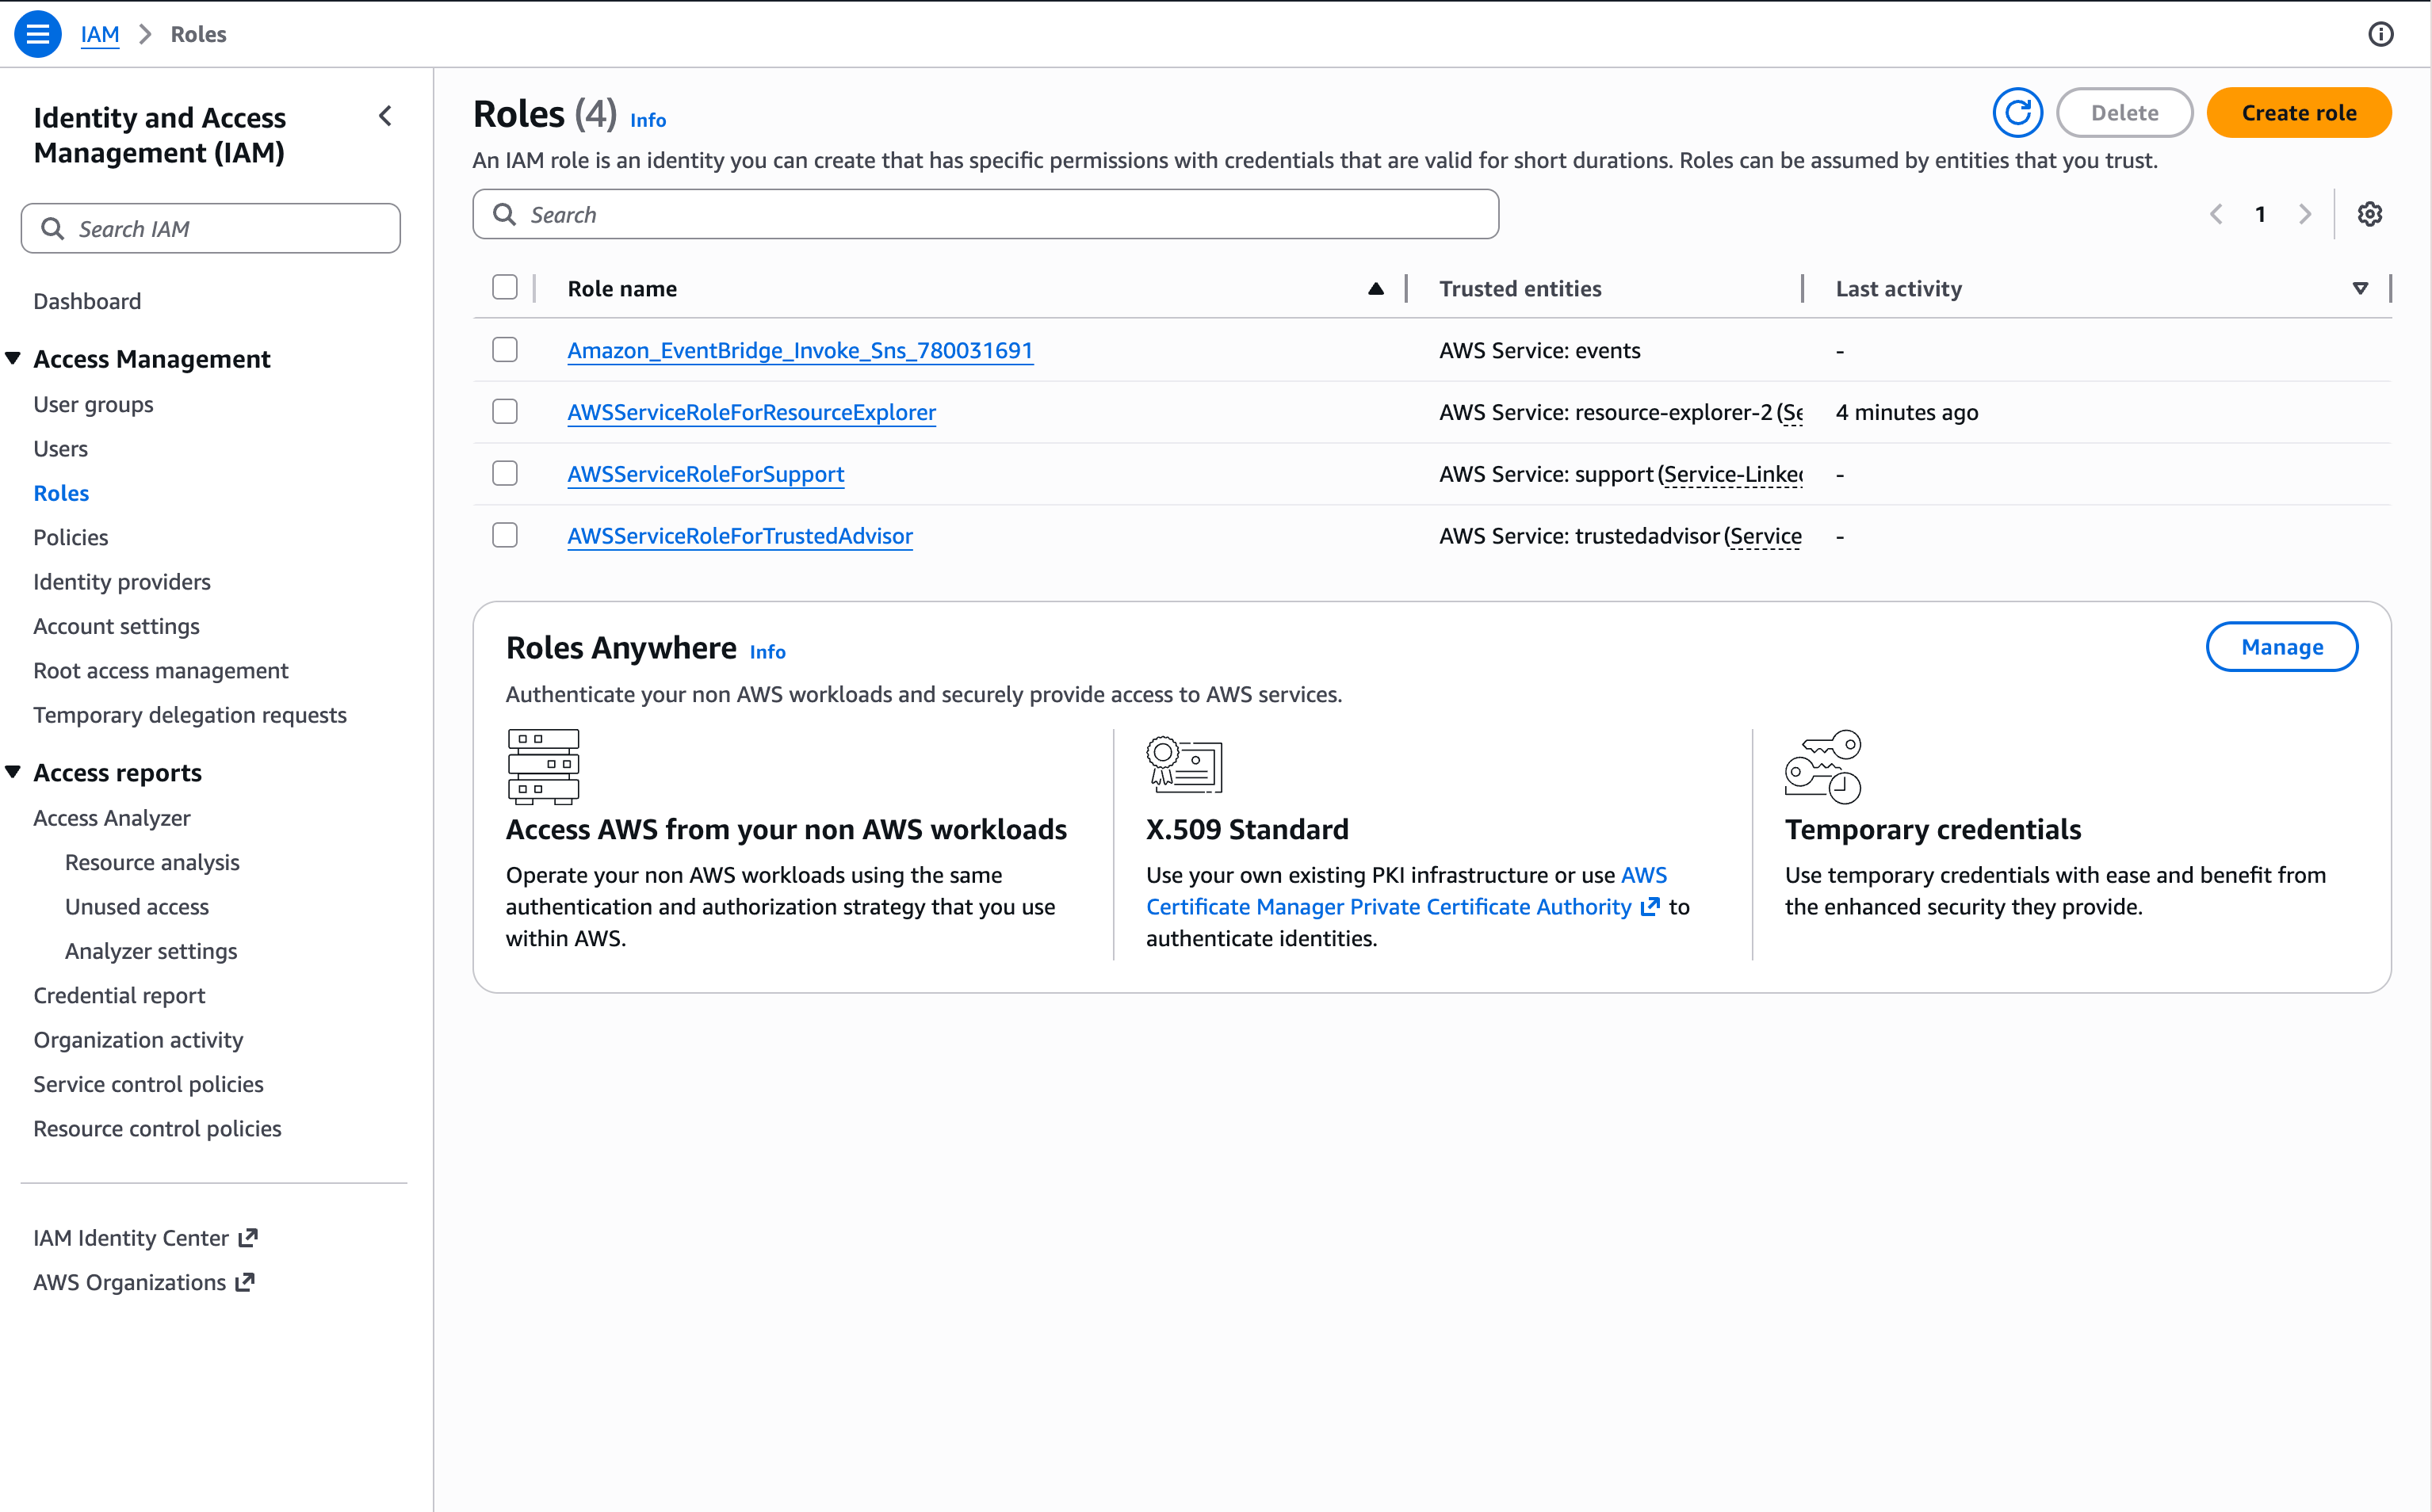
Task: Toggle the select-all roles header checkbox
Action: pyautogui.click(x=505, y=287)
